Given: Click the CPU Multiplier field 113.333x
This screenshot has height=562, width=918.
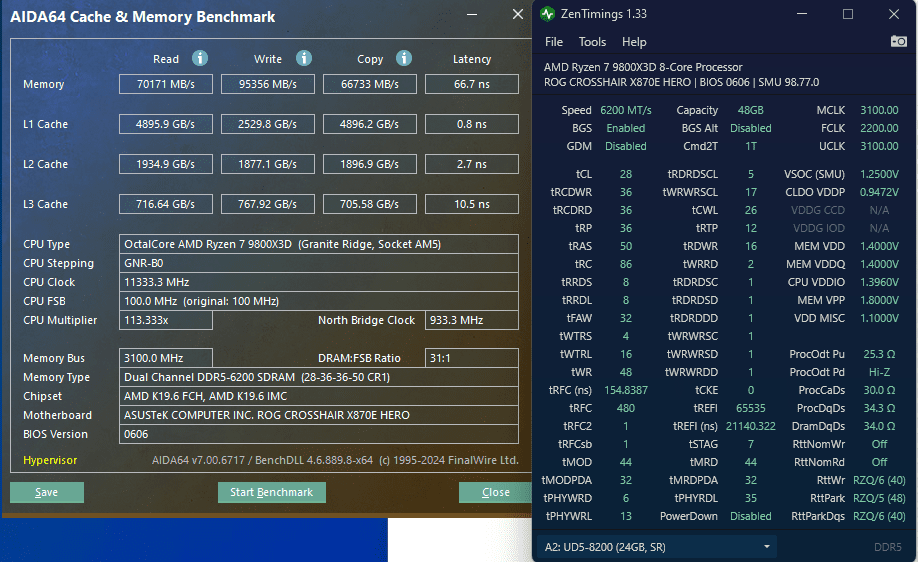Looking at the screenshot, I should pyautogui.click(x=166, y=320).
